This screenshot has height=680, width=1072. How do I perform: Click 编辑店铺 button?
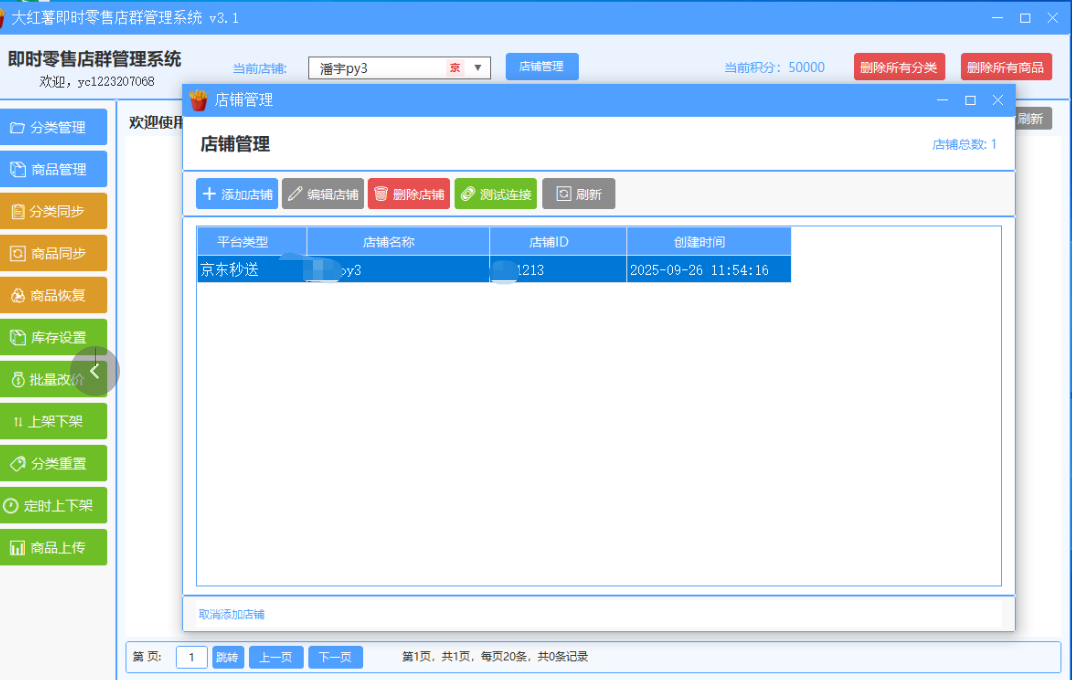[x=323, y=194]
